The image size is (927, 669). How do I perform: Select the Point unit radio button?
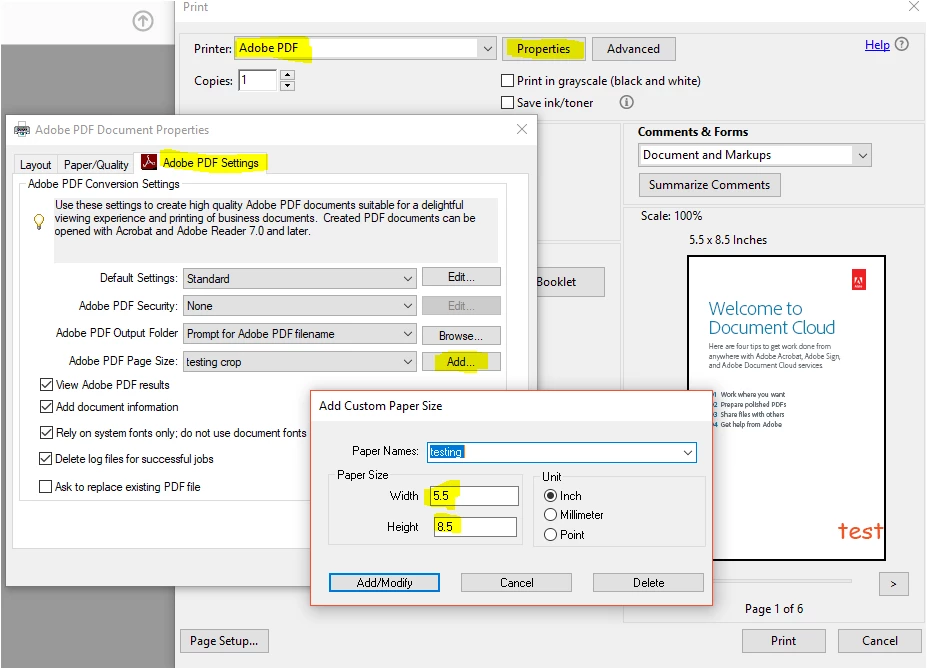pyautogui.click(x=550, y=535)
